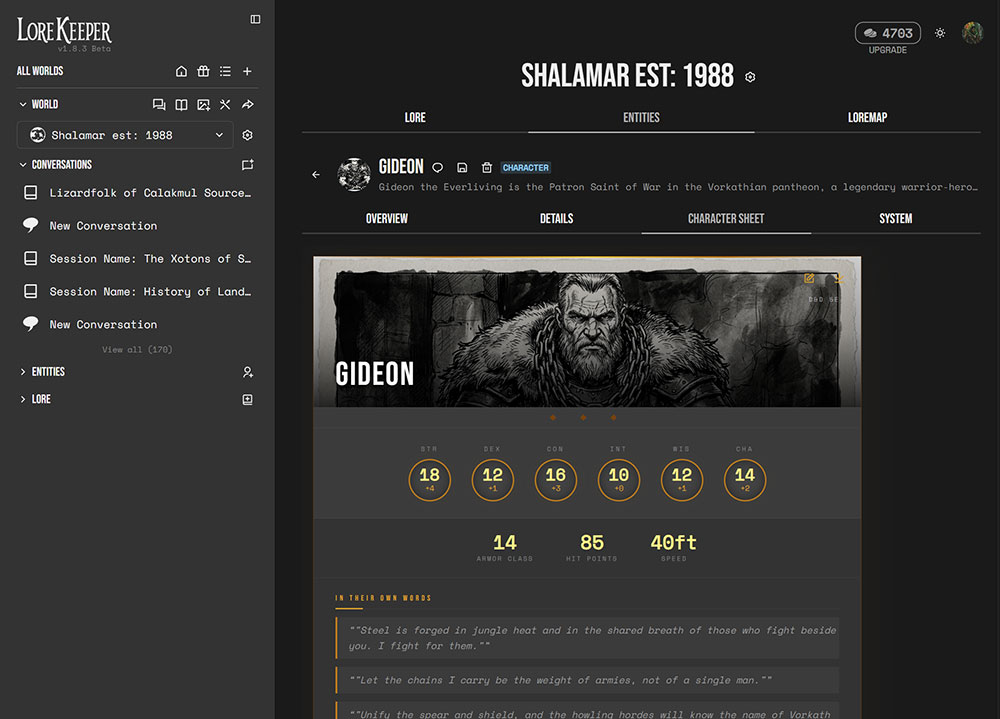1000x719 pixels.
Task: Click the edit icon on Gideon's banner image
Action: click(809, 277)
